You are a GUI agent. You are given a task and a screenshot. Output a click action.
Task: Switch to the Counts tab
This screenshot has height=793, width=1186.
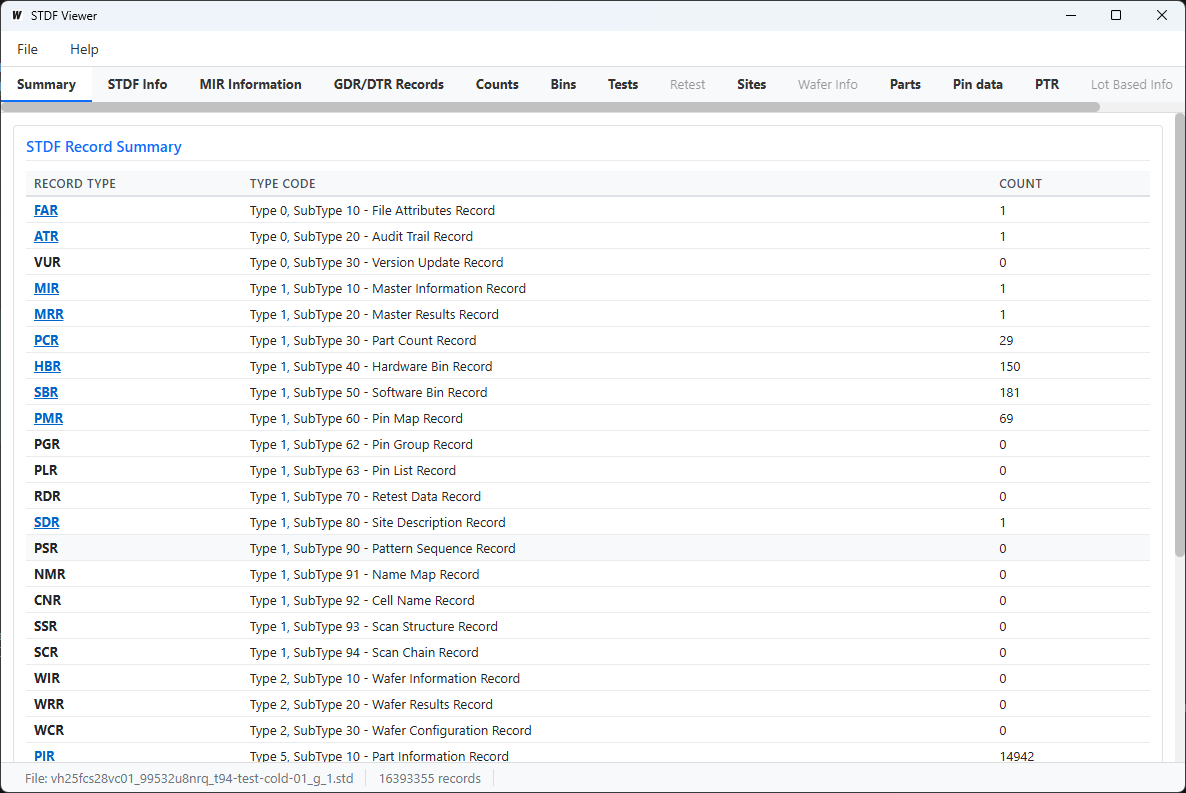tap(497, 84)
